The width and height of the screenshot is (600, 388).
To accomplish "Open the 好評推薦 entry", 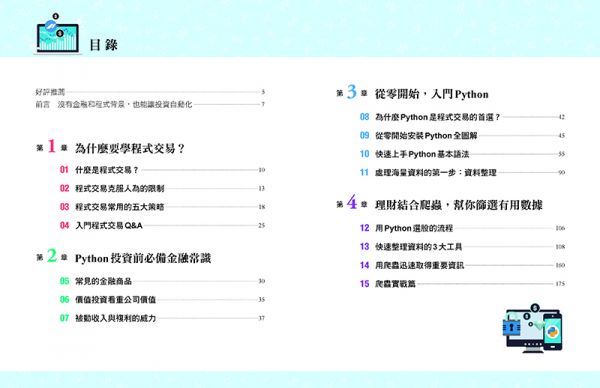I will coord(150,92).
